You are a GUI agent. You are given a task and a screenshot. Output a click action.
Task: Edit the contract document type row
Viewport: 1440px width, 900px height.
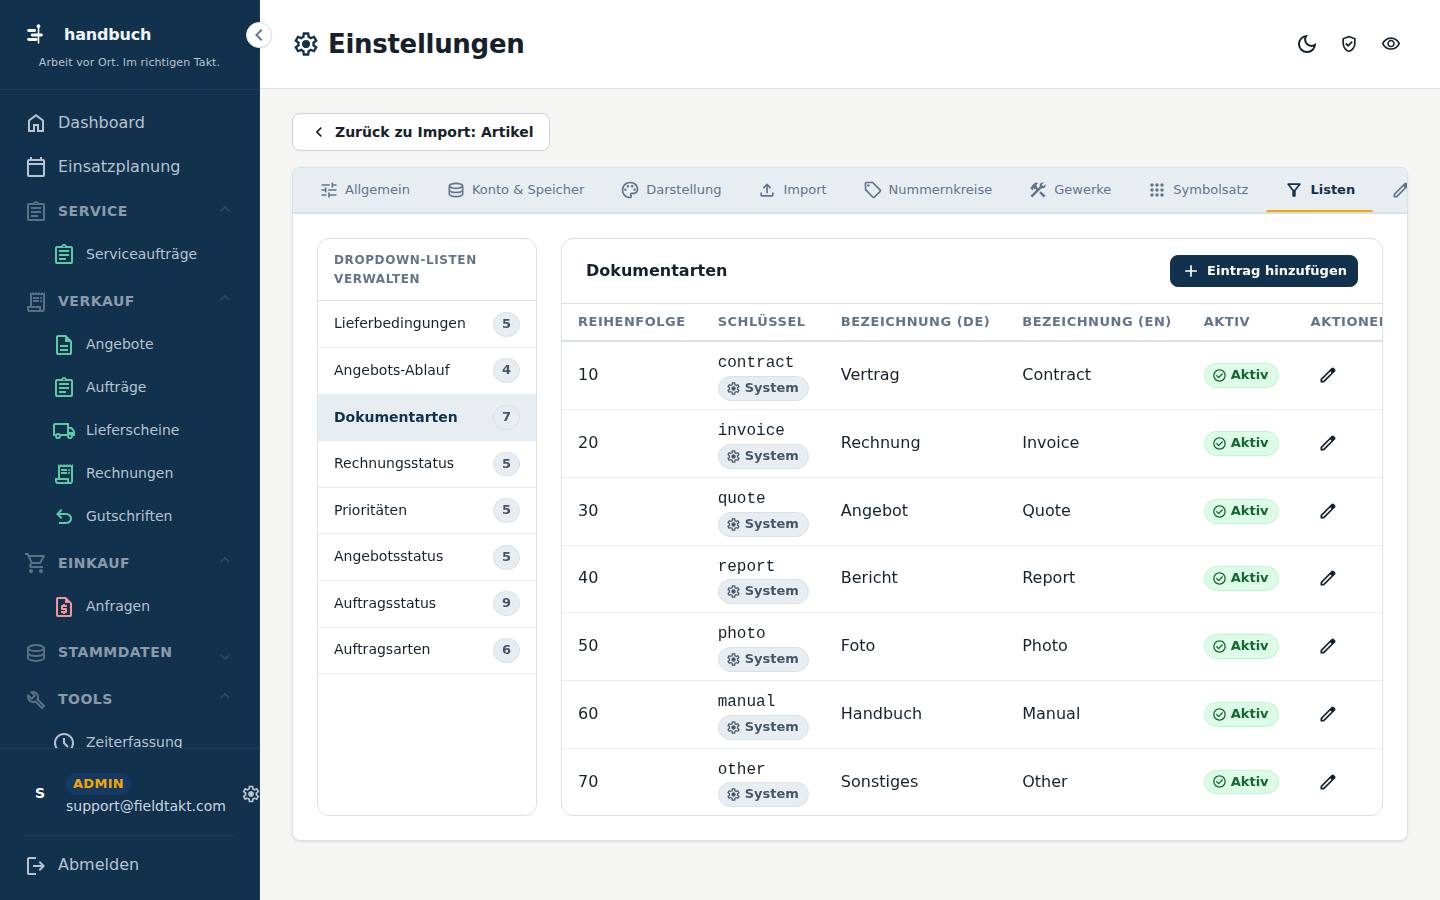point(1328,375)
